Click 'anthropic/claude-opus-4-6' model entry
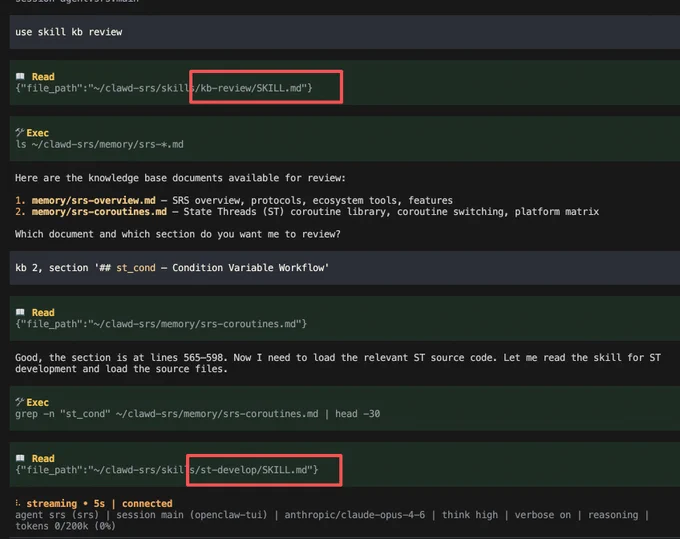680x539 pixels. point(355,515)
